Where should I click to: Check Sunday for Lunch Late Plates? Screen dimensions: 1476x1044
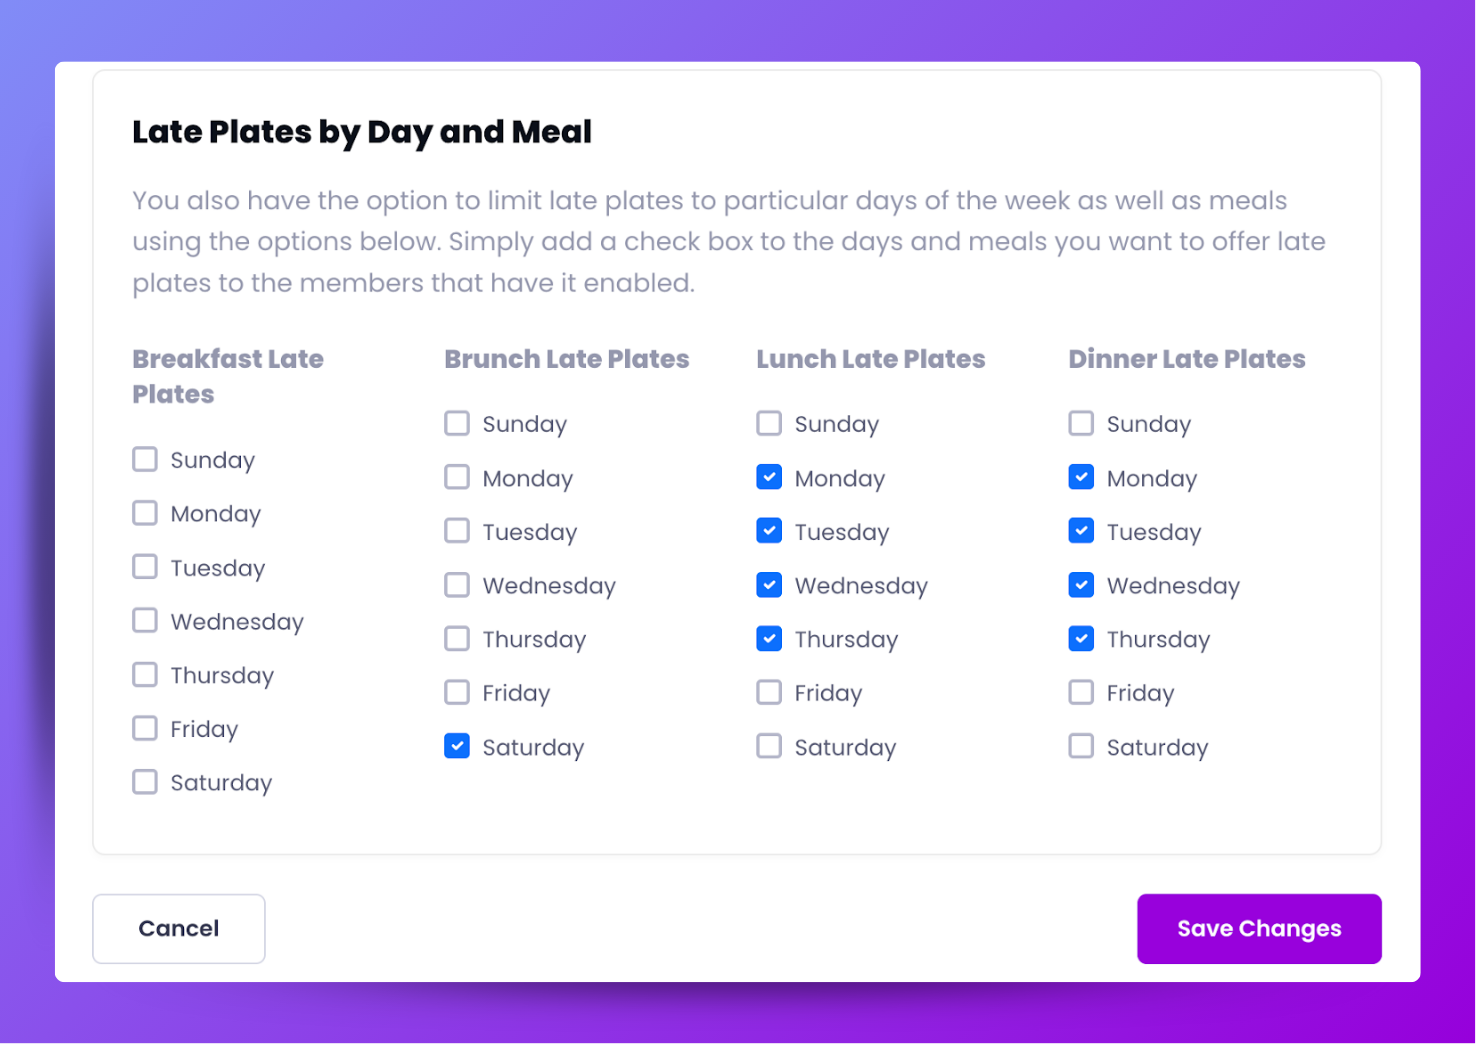[769, 423]
